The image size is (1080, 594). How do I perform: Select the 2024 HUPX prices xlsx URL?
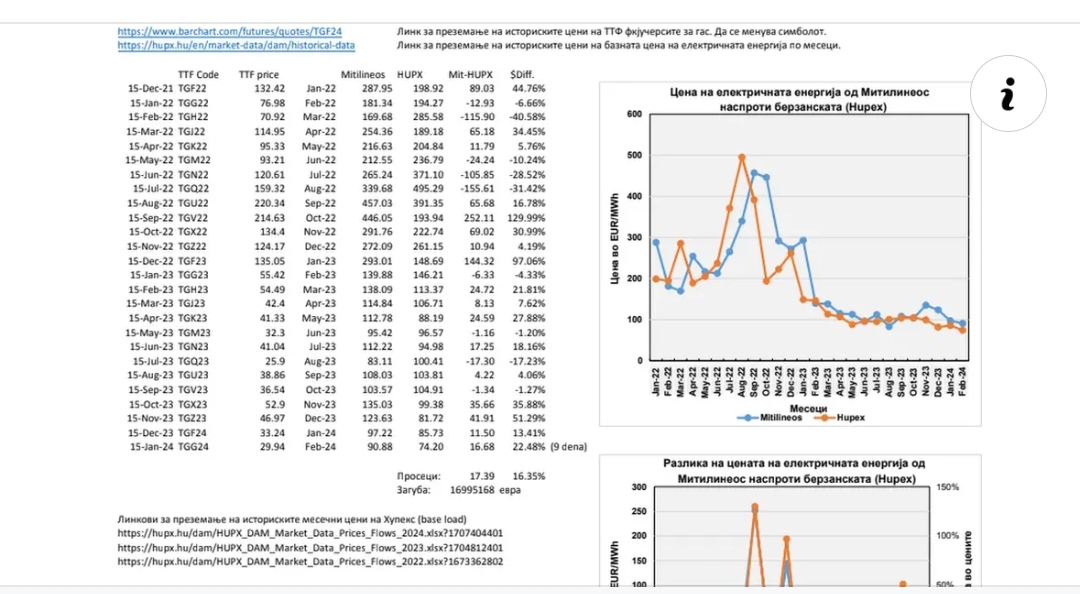click(x=310, y=534)
